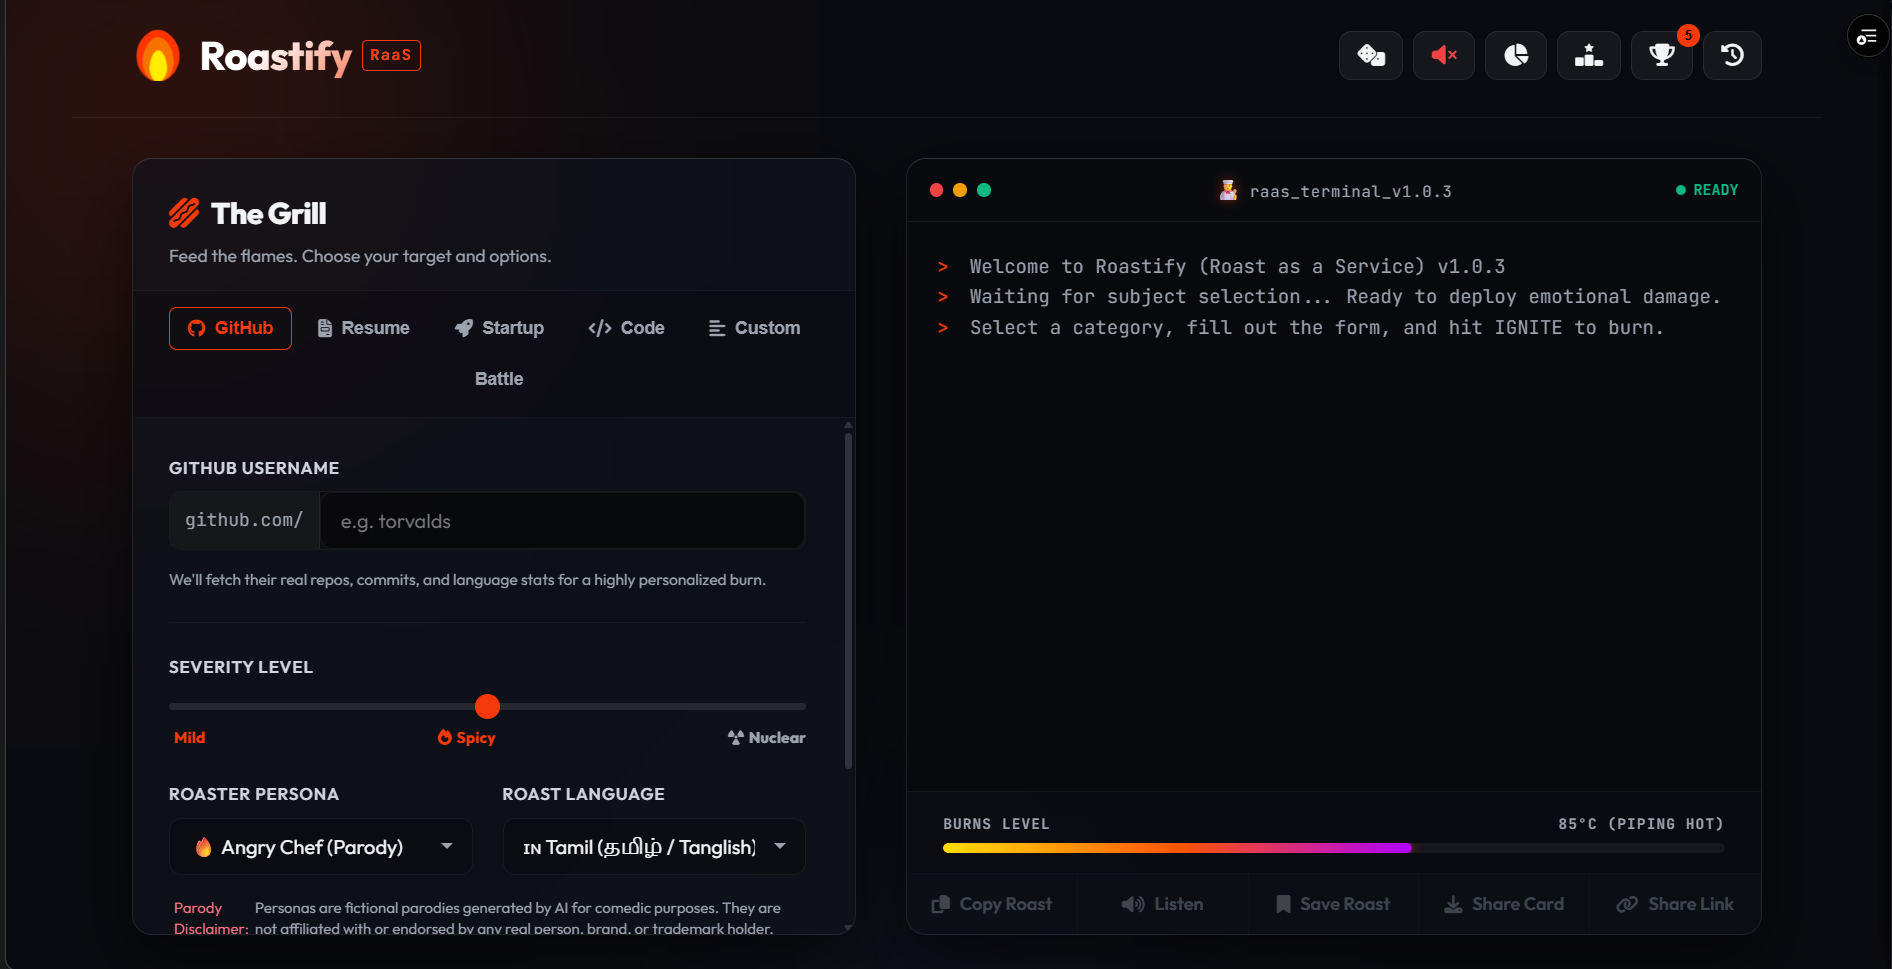This screenshot has height=969, width=1892.
Task: Click the Spicy severity label
Action: pyautogui.click(x=467, y=738)
